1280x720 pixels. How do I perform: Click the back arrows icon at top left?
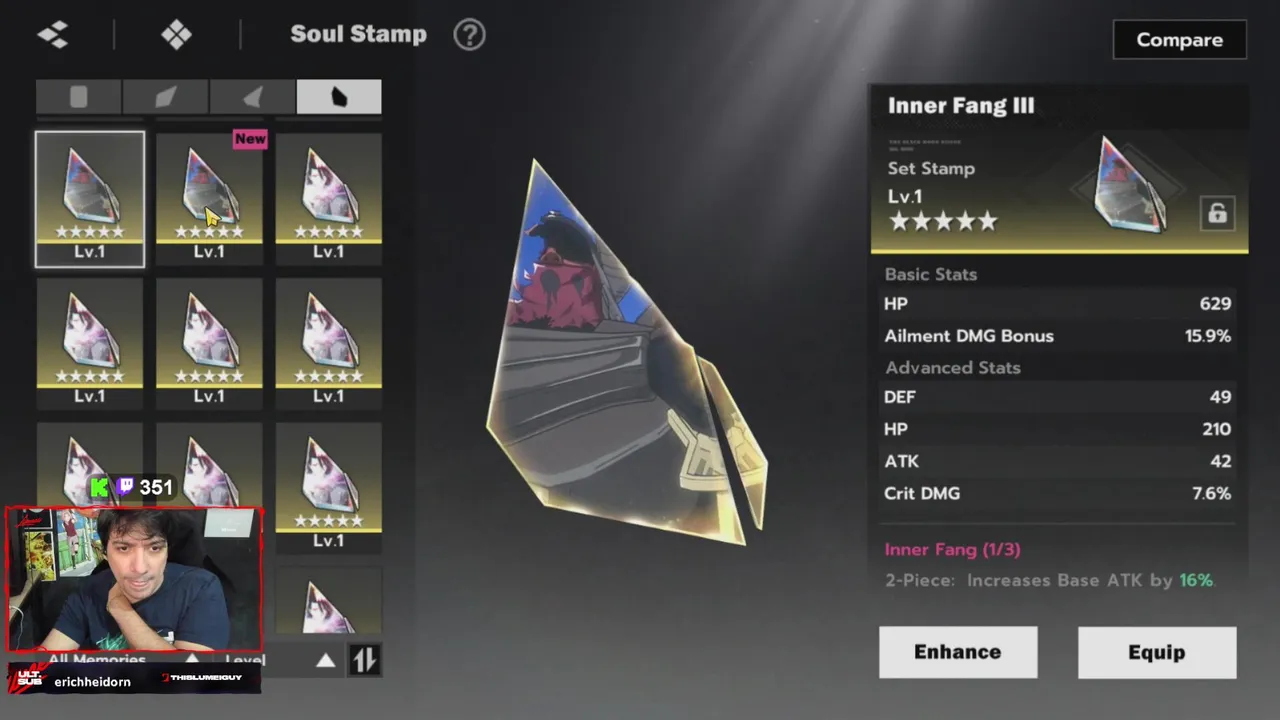coord(53,34)
